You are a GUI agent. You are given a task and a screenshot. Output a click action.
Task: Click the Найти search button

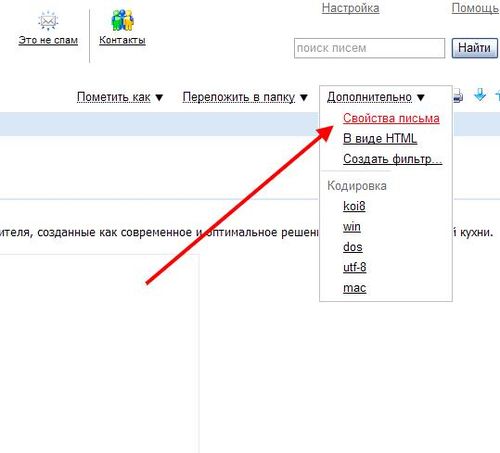(x=475, y=48)
